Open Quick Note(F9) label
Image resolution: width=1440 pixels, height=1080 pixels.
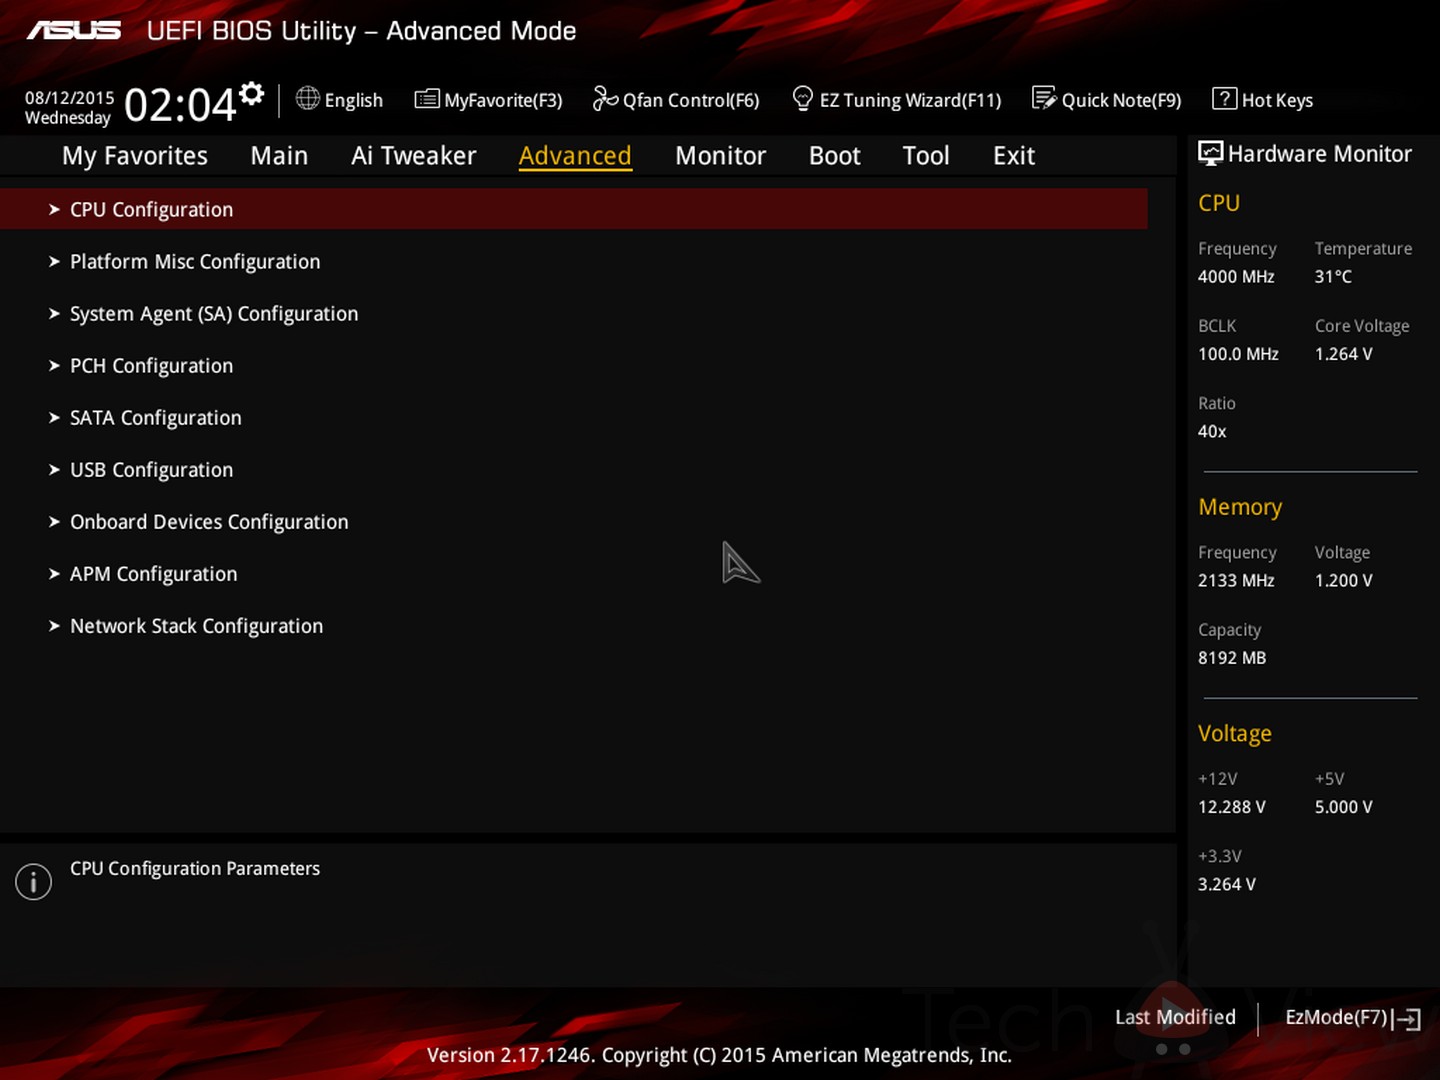[x=1121, y=100]
